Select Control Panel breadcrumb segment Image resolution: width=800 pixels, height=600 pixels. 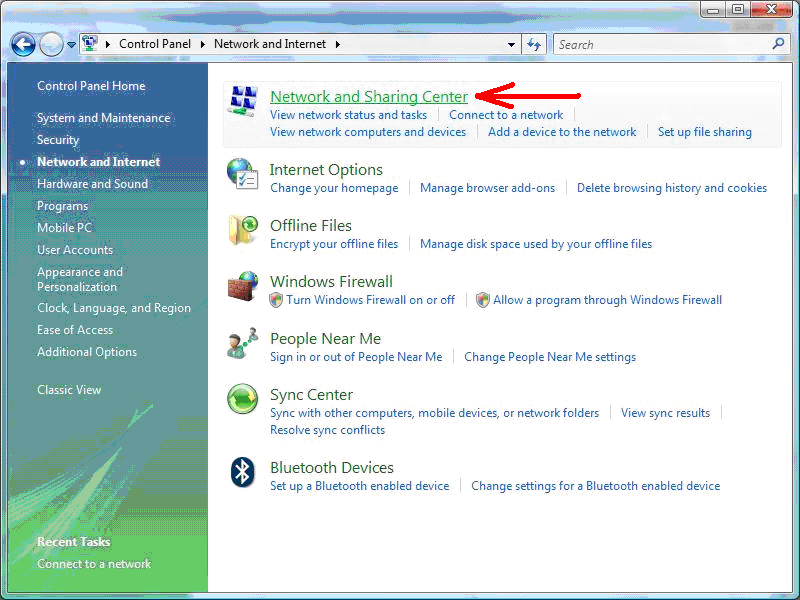(155, 44)
